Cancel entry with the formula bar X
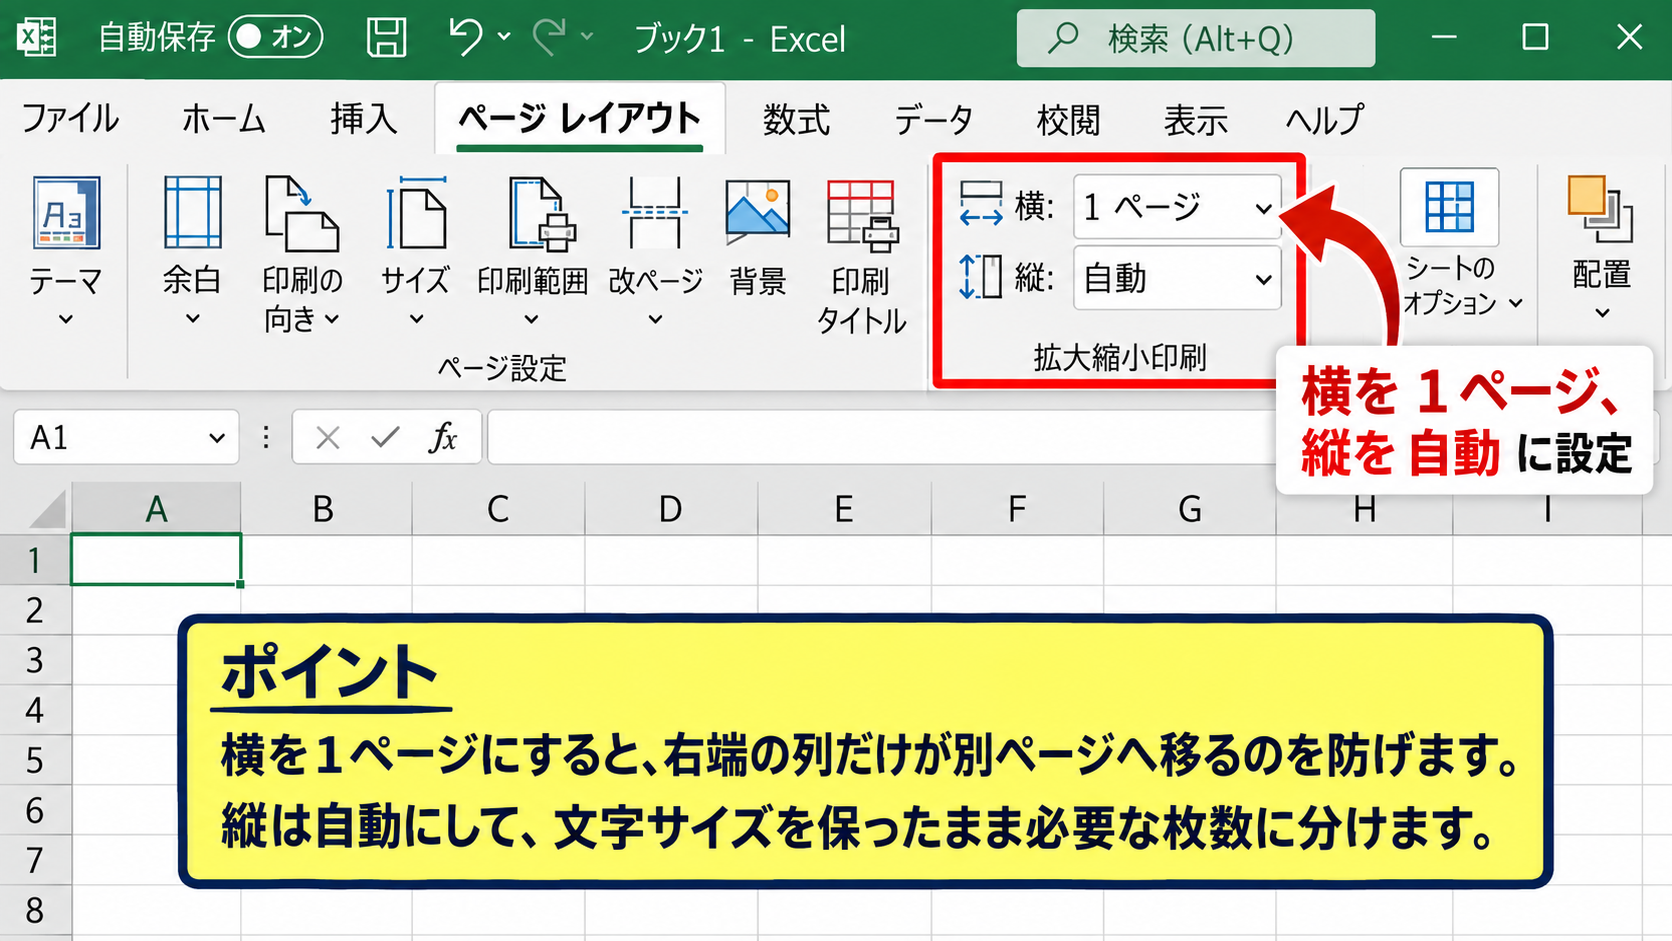The width and height of the screenshot is (1672, 941). [328, 438]
